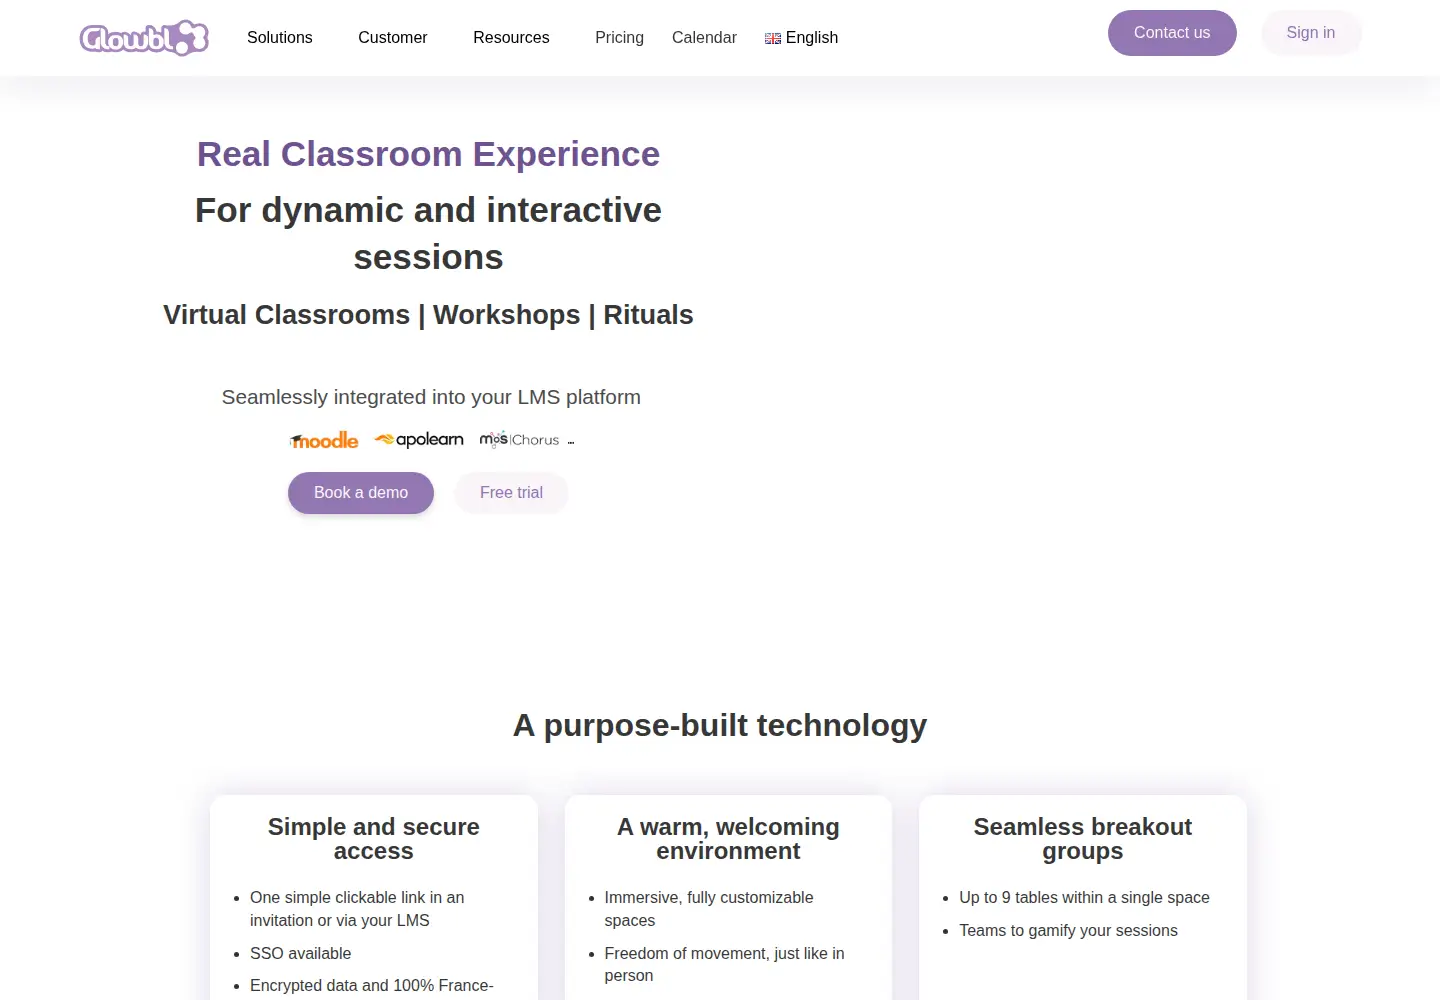The width and height of the screenshot is (1440, 1000).
Task: Click the MOS Chorus logo
Action: [520, 439]
